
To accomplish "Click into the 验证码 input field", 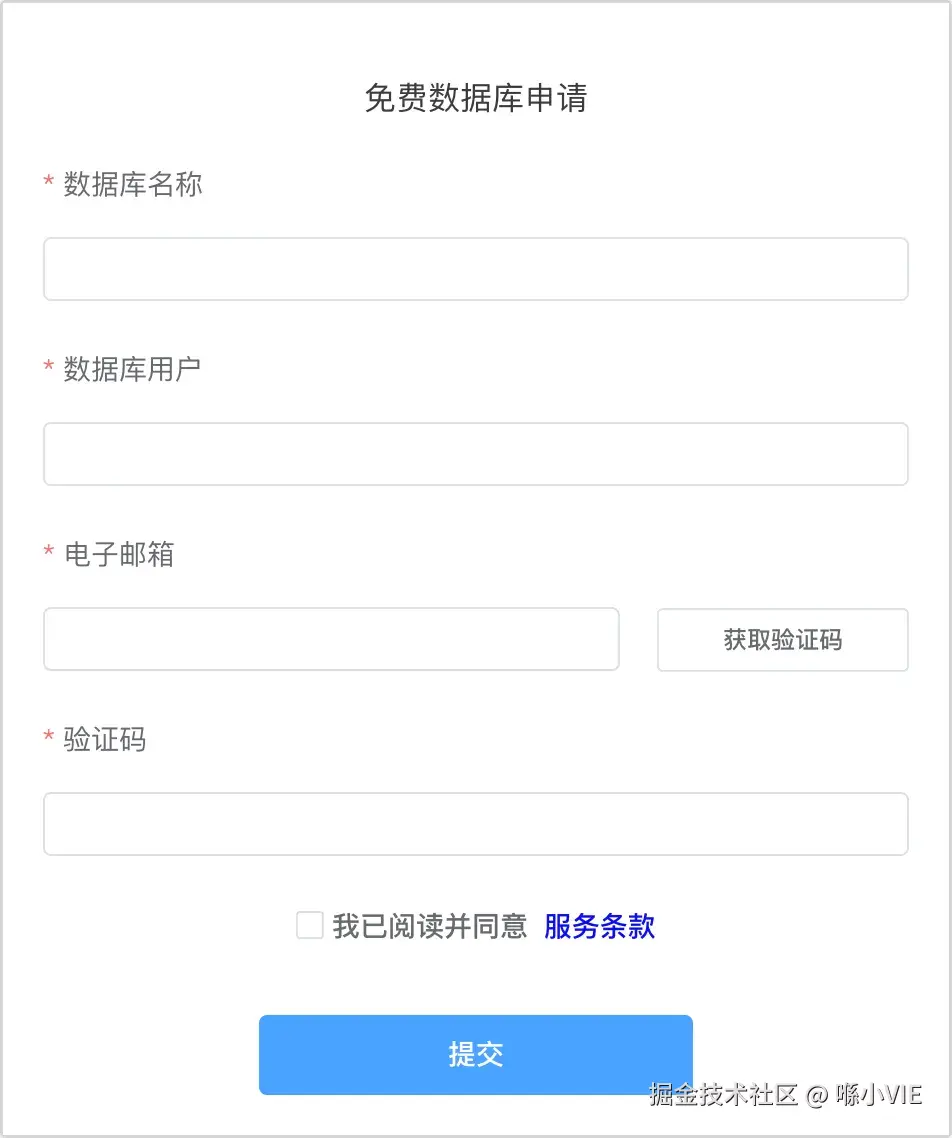I will pos(475,824).
